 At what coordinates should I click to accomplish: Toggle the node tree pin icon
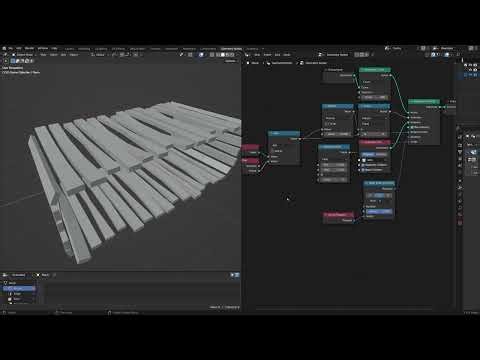[373, 55]
